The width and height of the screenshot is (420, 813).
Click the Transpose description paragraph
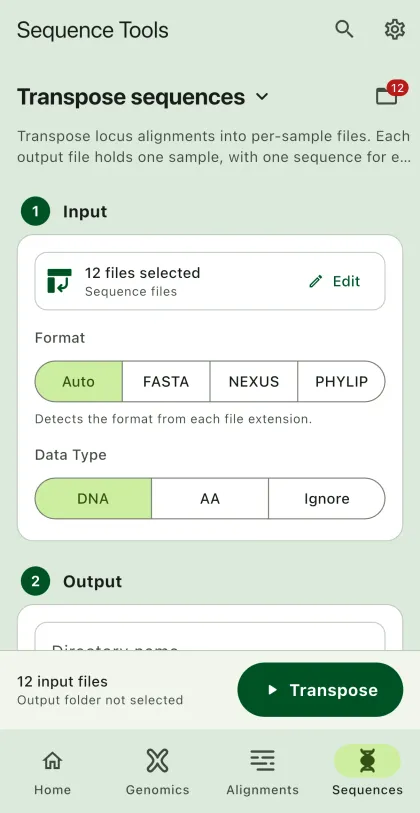pos(214,147)
